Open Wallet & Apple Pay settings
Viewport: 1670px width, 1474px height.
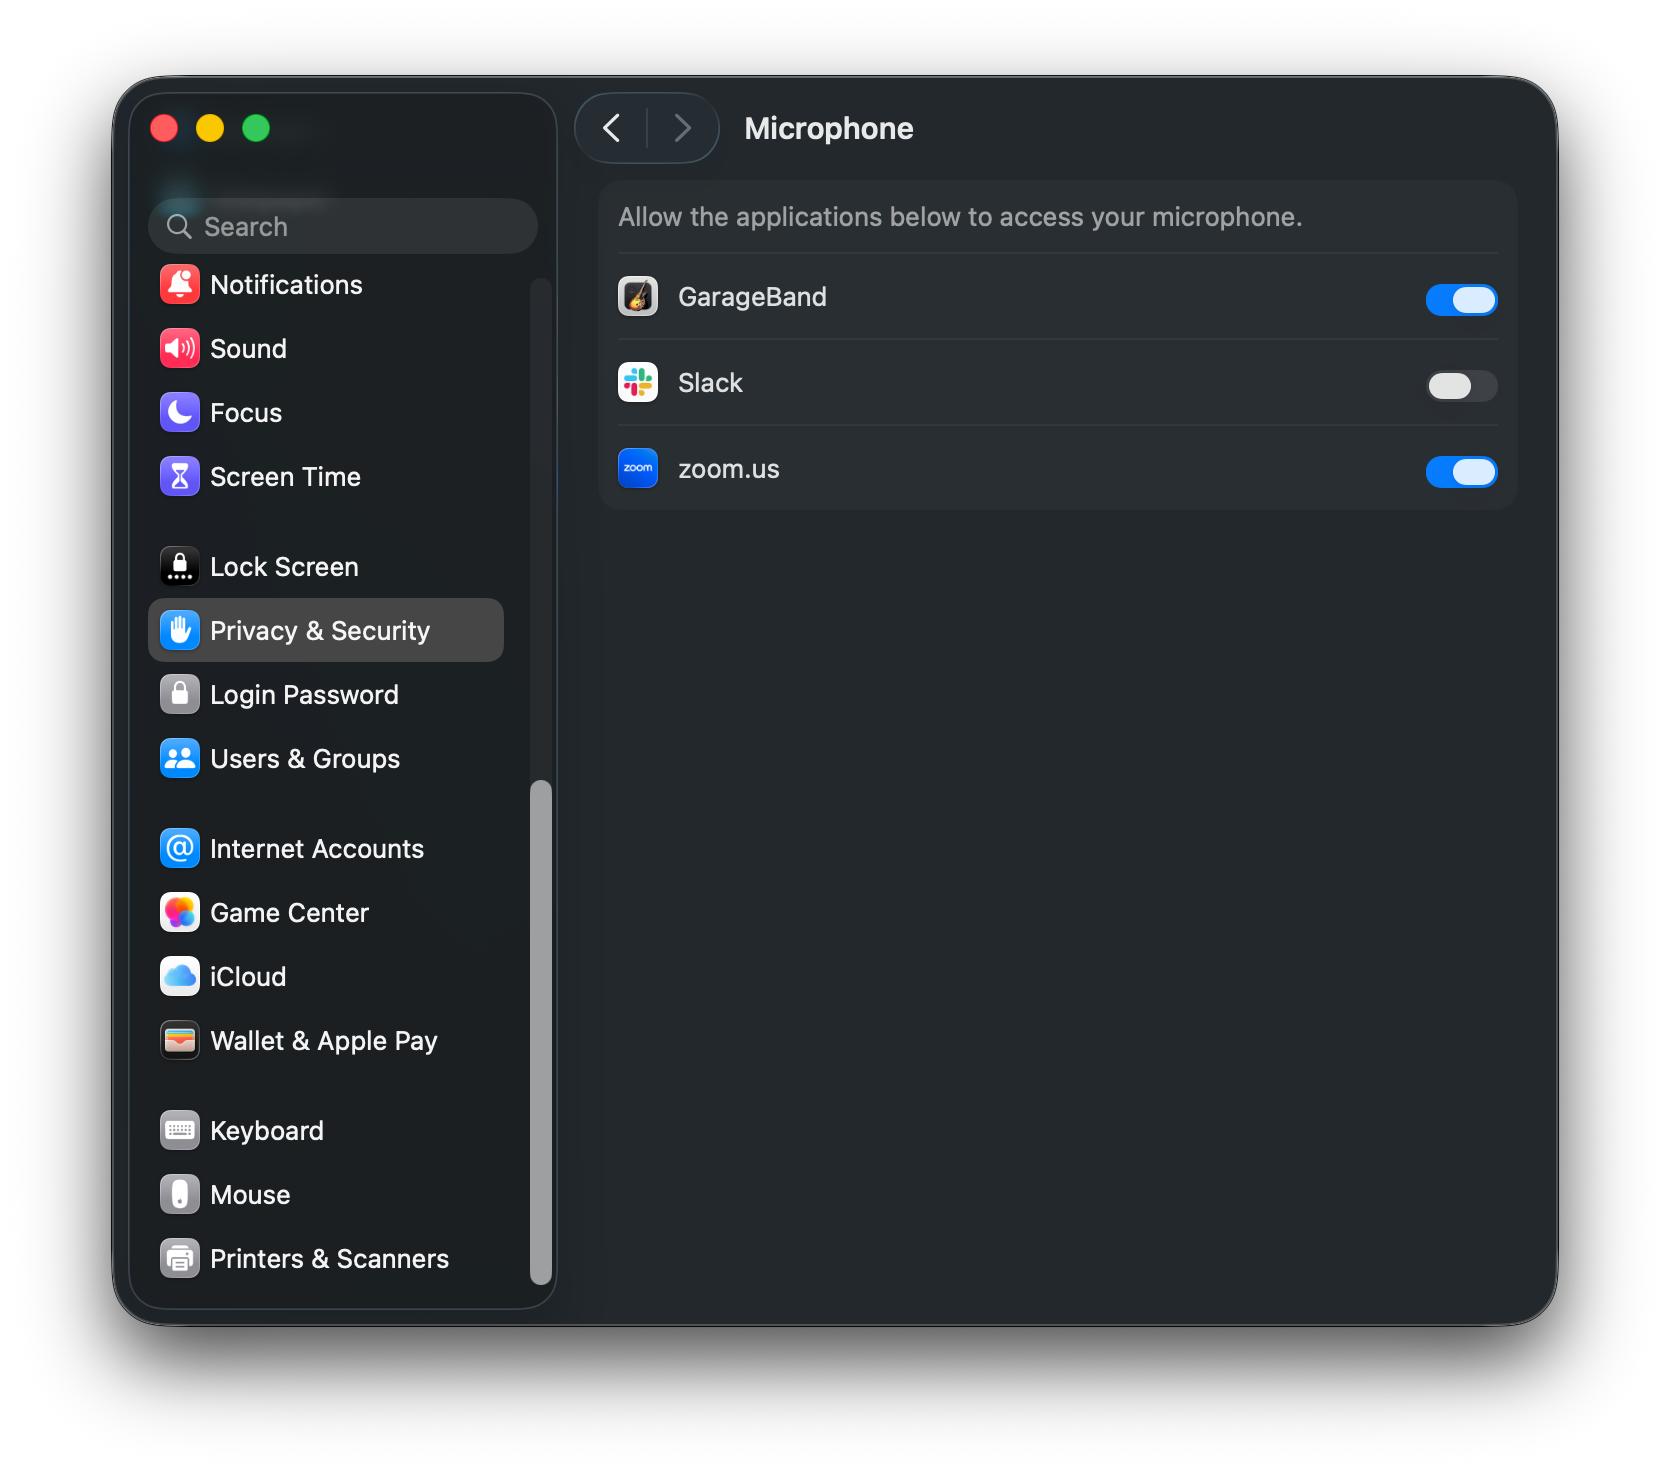(x=323, y=1040)
